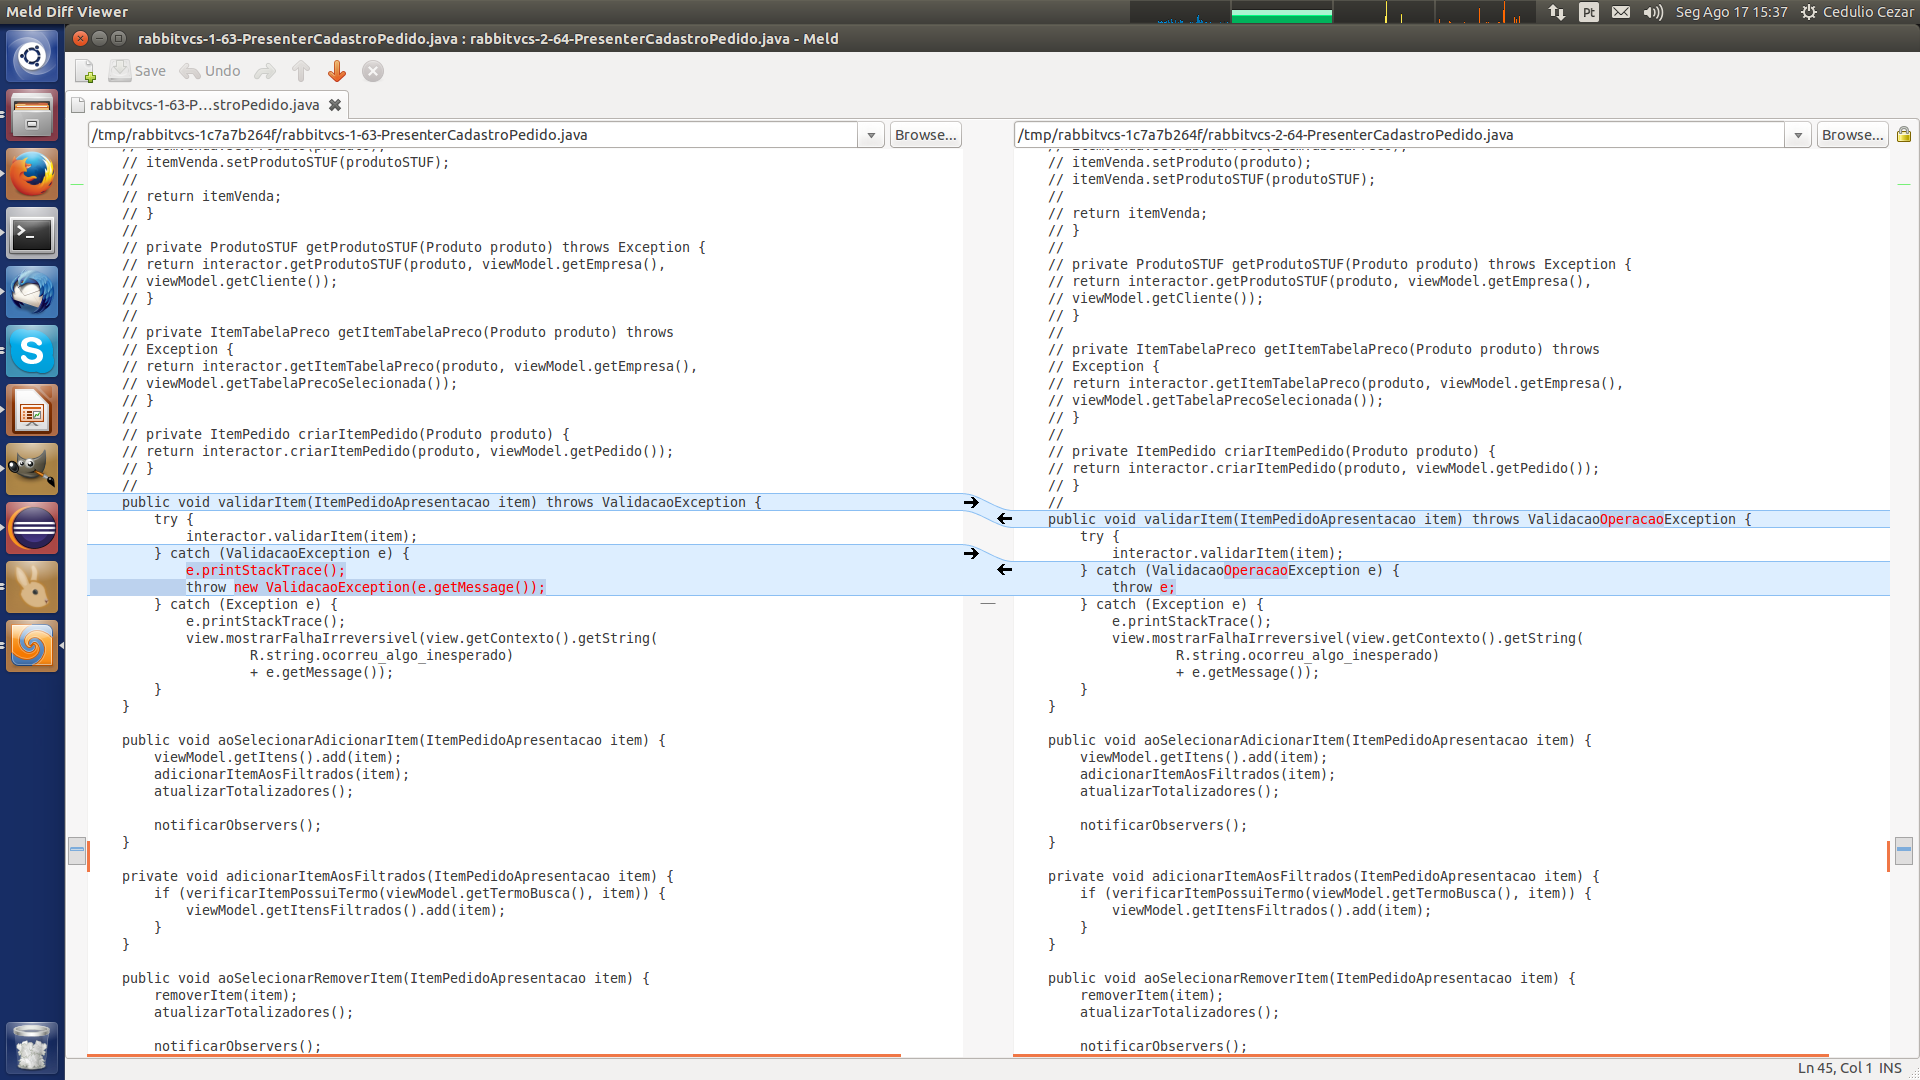Toggle the read-only lock on right pane

point(1904,135)
